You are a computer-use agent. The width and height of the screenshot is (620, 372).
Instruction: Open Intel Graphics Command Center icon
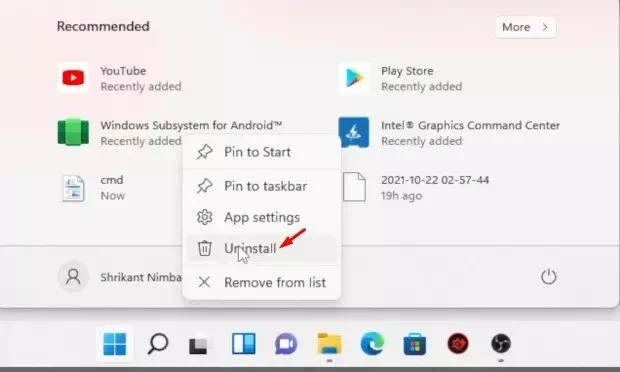[x=354, y=132]
